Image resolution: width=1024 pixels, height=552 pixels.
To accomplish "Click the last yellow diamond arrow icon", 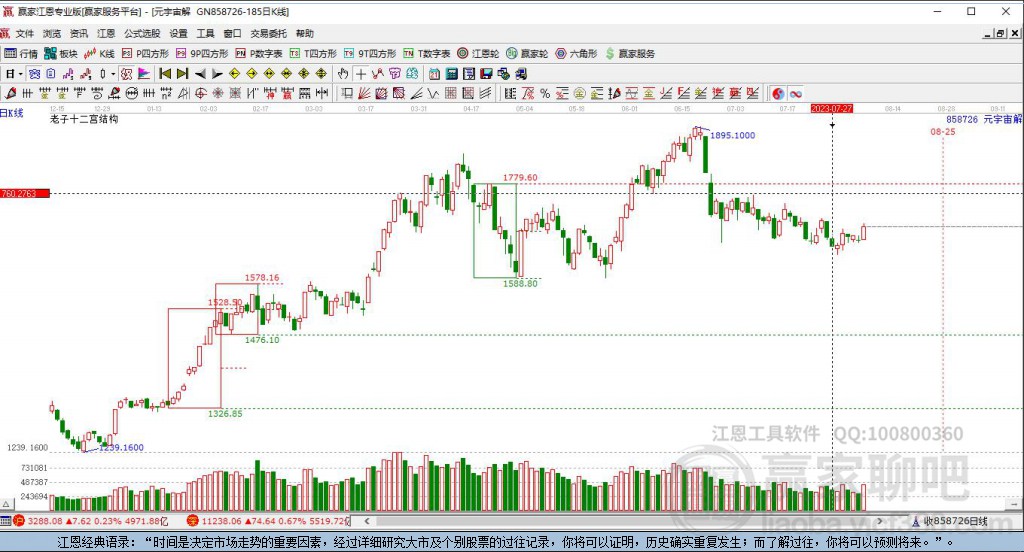I will pos(321,74).
